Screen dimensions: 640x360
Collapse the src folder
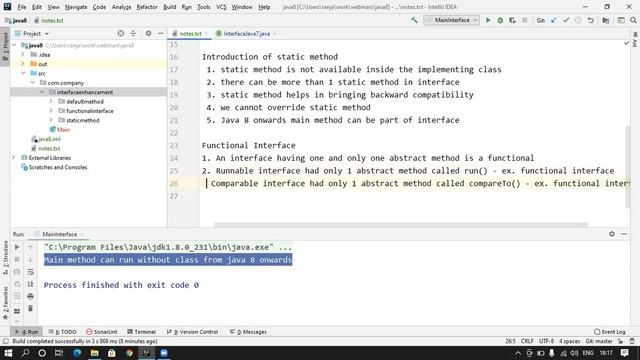(x=23, y=73)
